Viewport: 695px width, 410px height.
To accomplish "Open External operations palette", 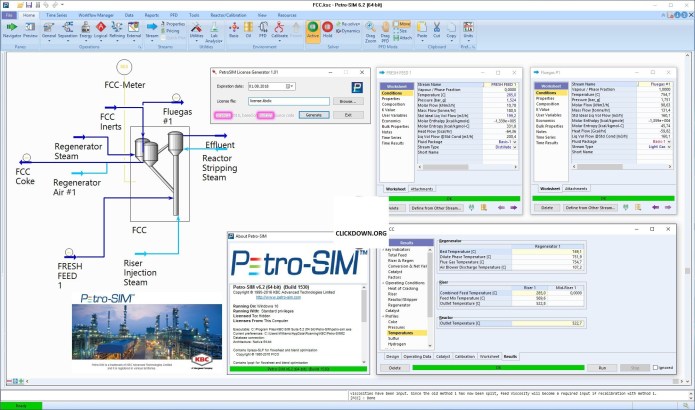I will tap(134, 30).
